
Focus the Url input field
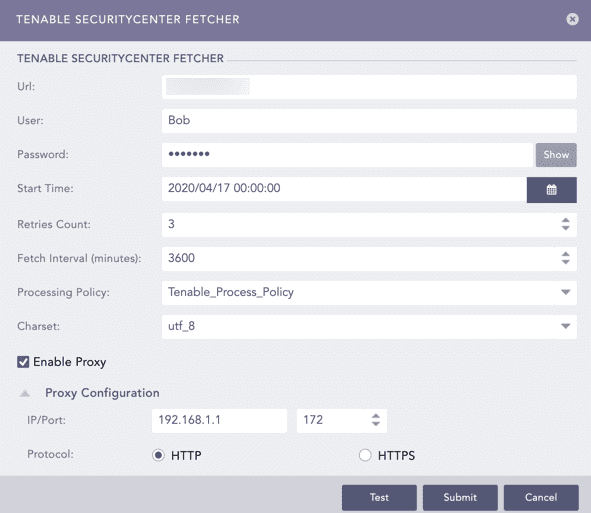369,87
